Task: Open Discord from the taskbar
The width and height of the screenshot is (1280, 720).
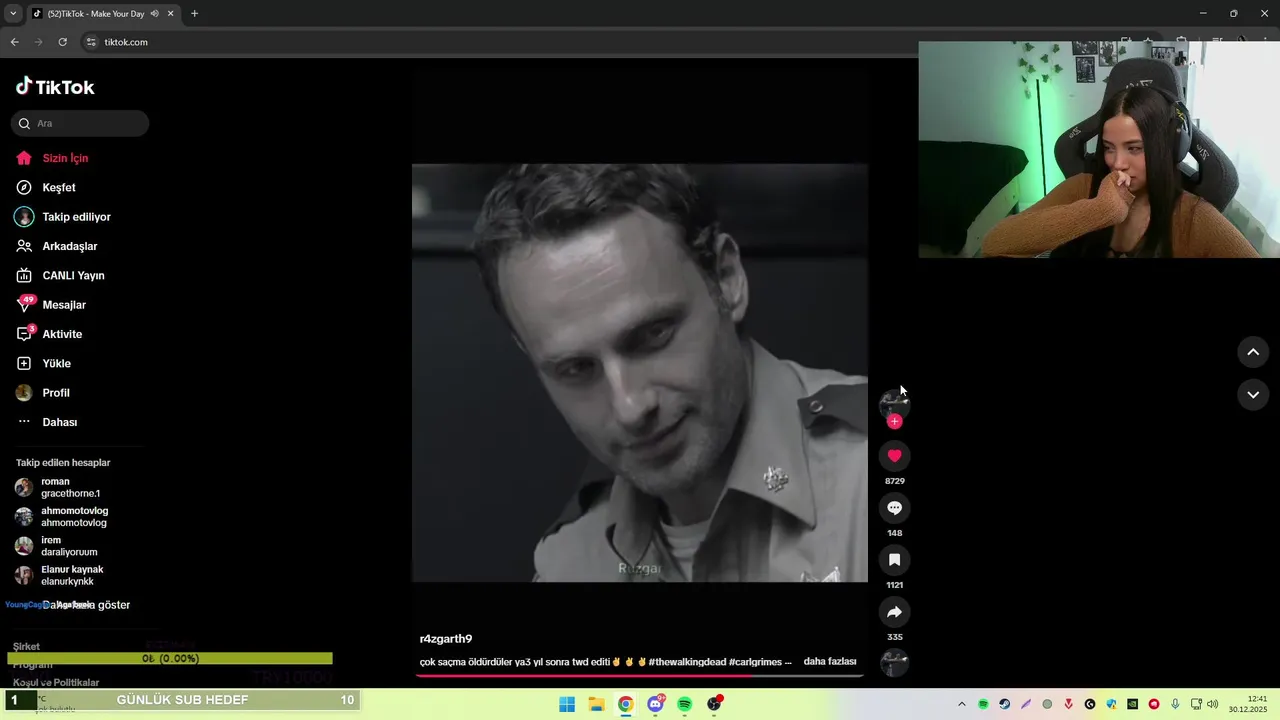Action: [x=655, y=704]
